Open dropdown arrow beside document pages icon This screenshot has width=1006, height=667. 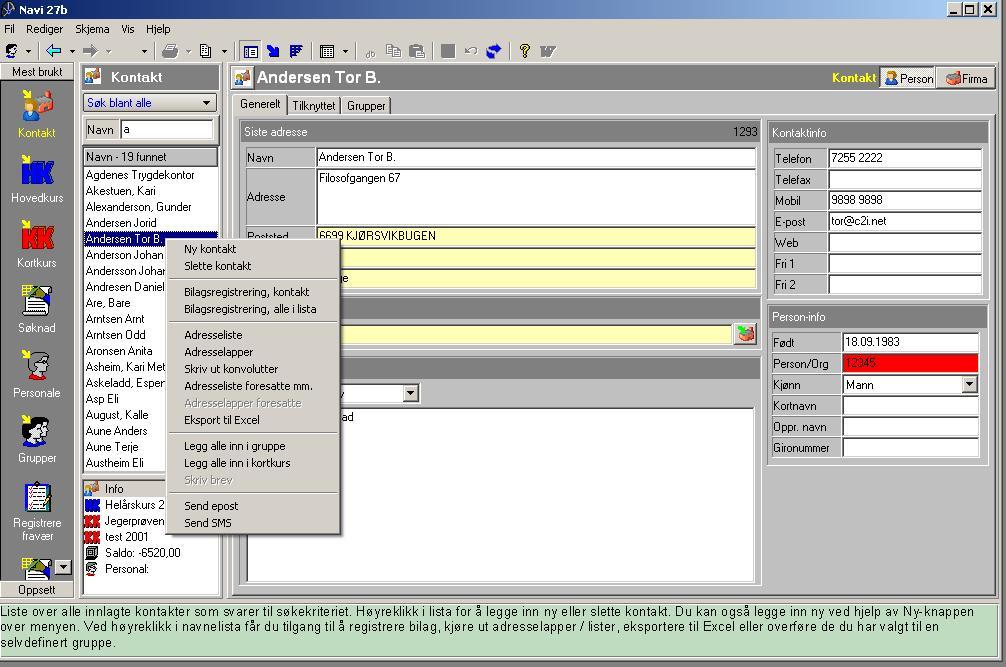[x=224, y=51]
